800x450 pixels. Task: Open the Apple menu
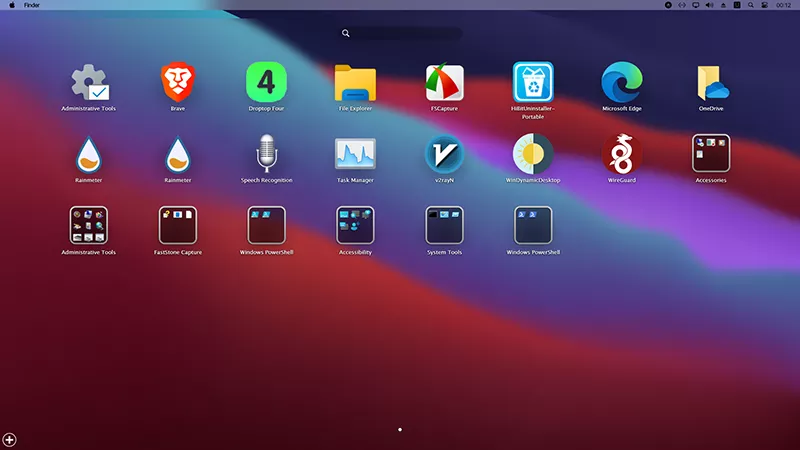(12, 5)
